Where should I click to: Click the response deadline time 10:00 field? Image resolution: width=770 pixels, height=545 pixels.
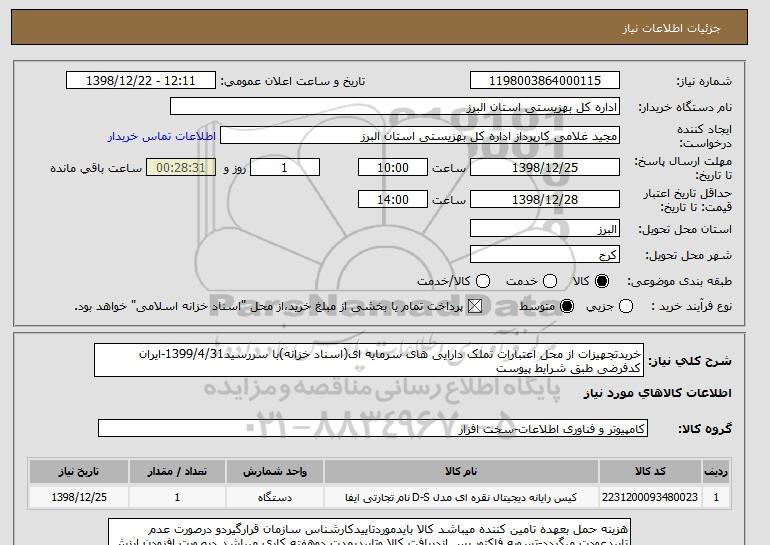tap(393, 167)
